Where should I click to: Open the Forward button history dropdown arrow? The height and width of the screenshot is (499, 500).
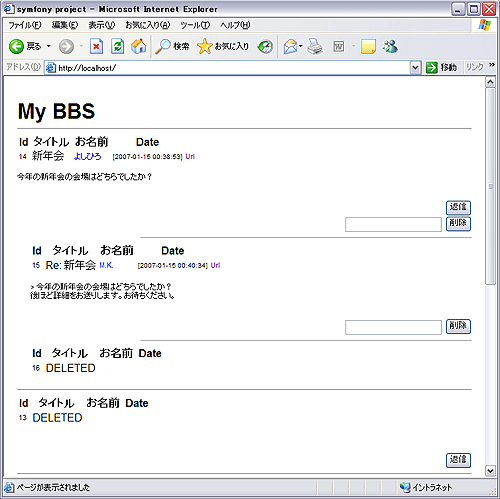click(81, 46)
